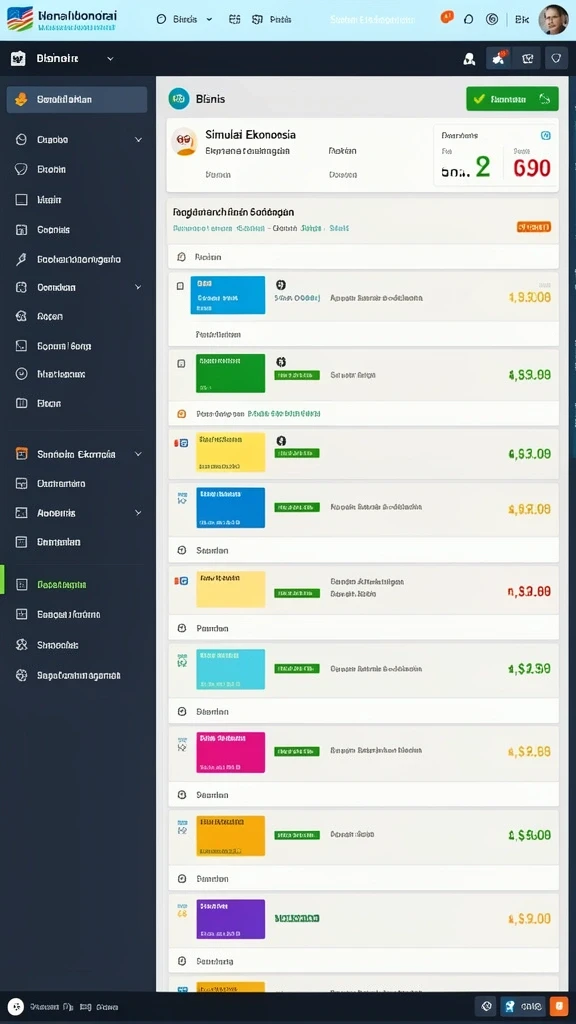Open the bell notifications icon
576x1024 pixels.
click(468, 20)
